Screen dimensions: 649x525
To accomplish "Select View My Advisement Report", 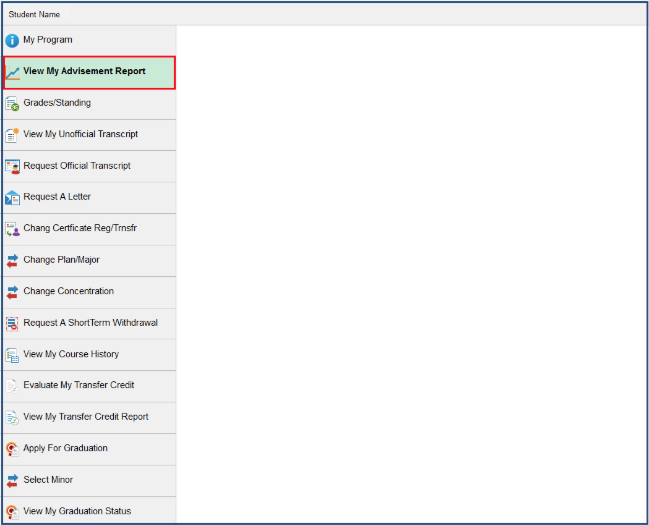I will (84, 72).
